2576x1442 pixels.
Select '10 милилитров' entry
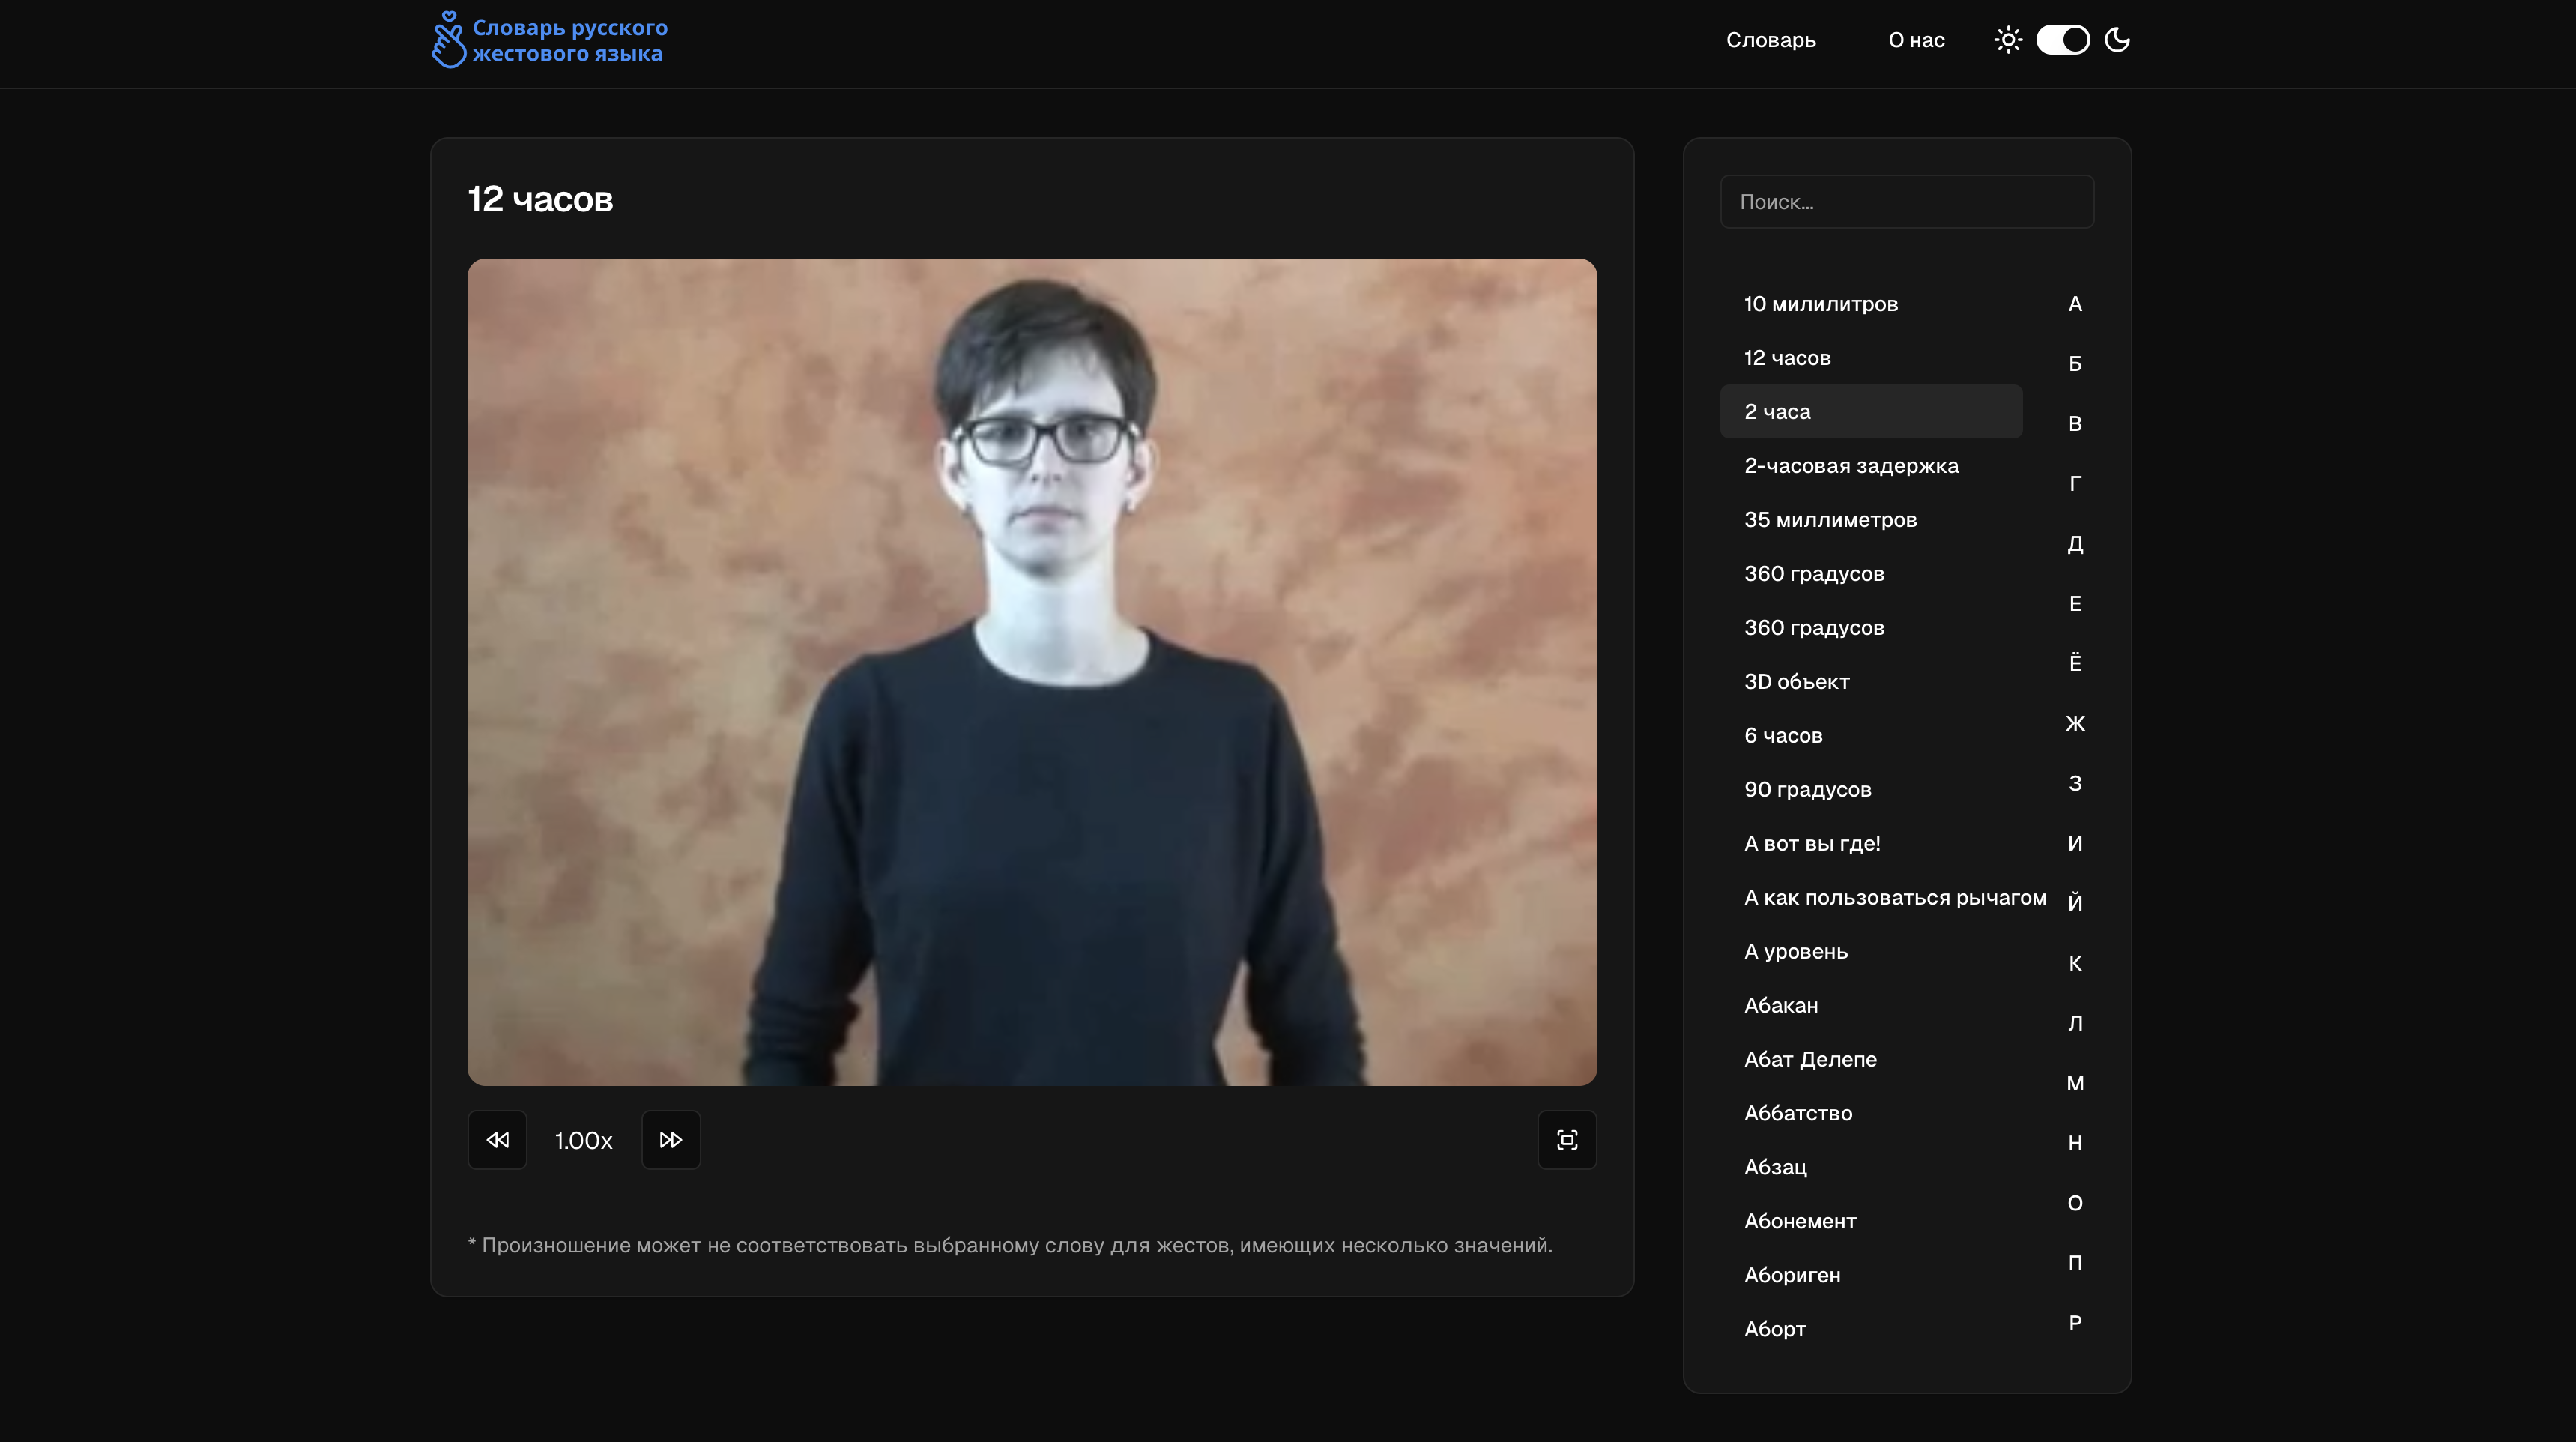1820,304
